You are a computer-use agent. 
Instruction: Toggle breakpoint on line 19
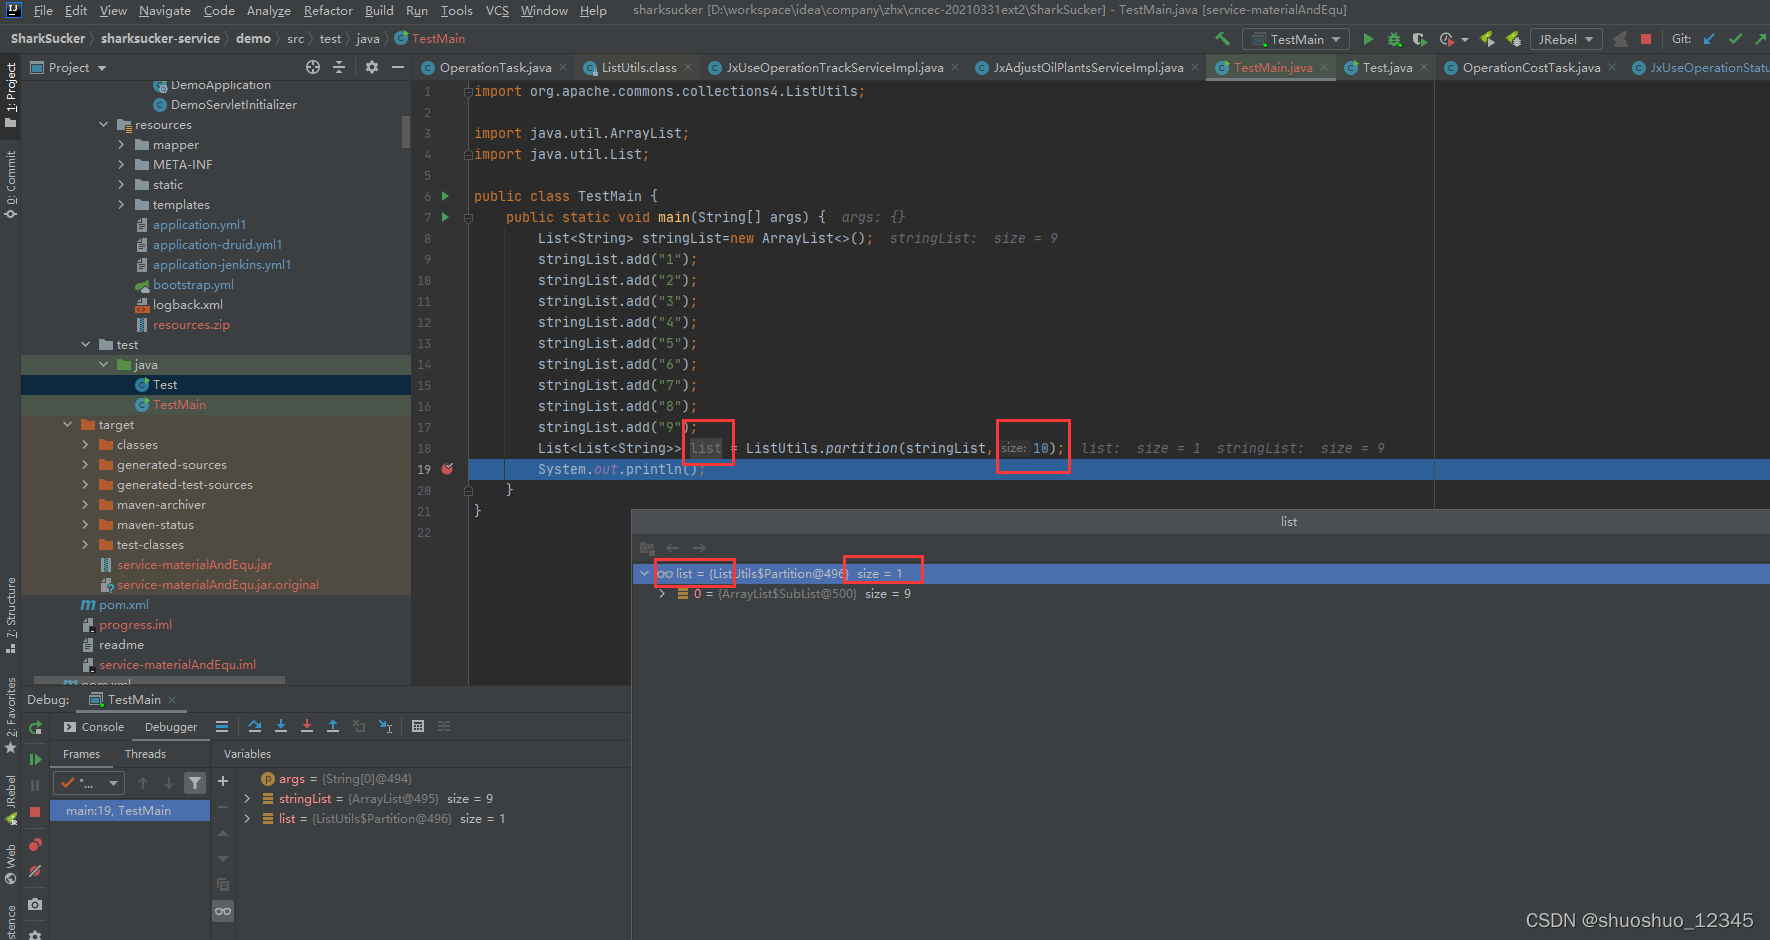(x=448, y=469)
